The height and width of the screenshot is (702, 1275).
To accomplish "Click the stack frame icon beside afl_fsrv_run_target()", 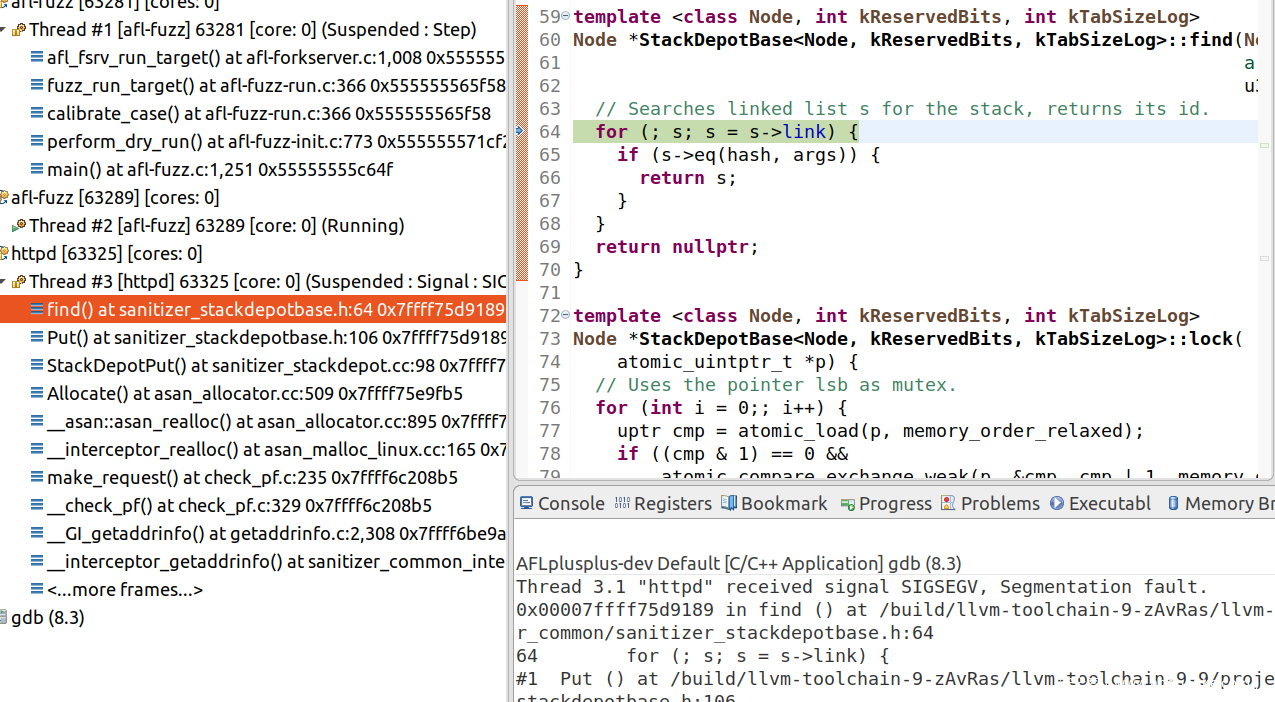I will [x=37, y=58].
